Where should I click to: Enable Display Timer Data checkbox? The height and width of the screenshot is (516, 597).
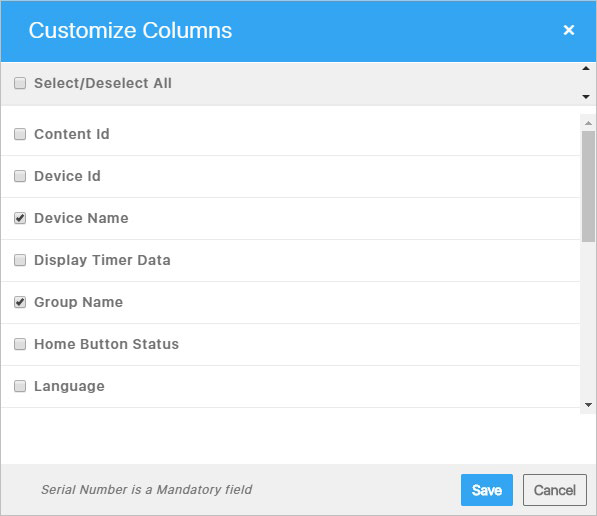pyautogui.click(x=20, y=260)
